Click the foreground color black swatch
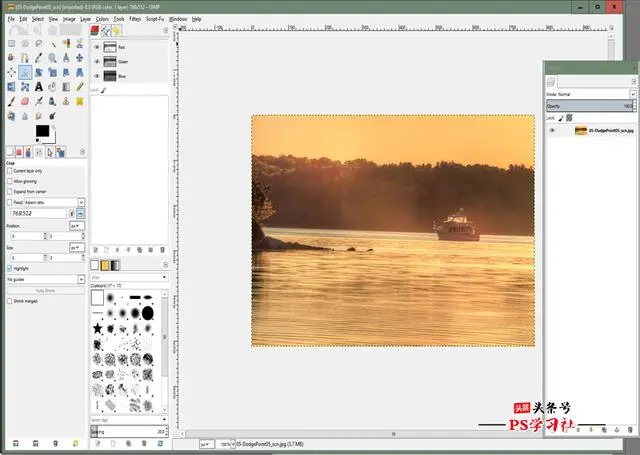This screenshot has height=455, width=640. point(42,131)
